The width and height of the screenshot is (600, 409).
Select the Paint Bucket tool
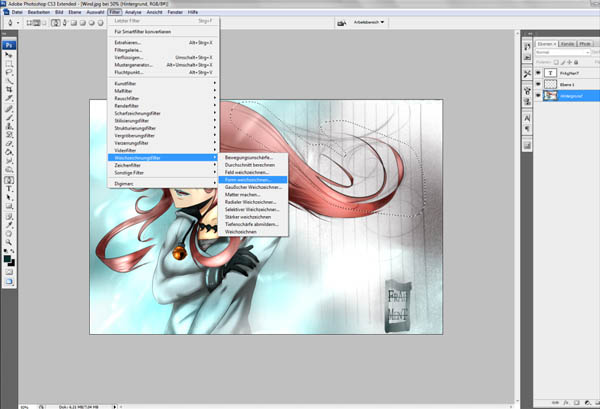[x=9, y=152]
